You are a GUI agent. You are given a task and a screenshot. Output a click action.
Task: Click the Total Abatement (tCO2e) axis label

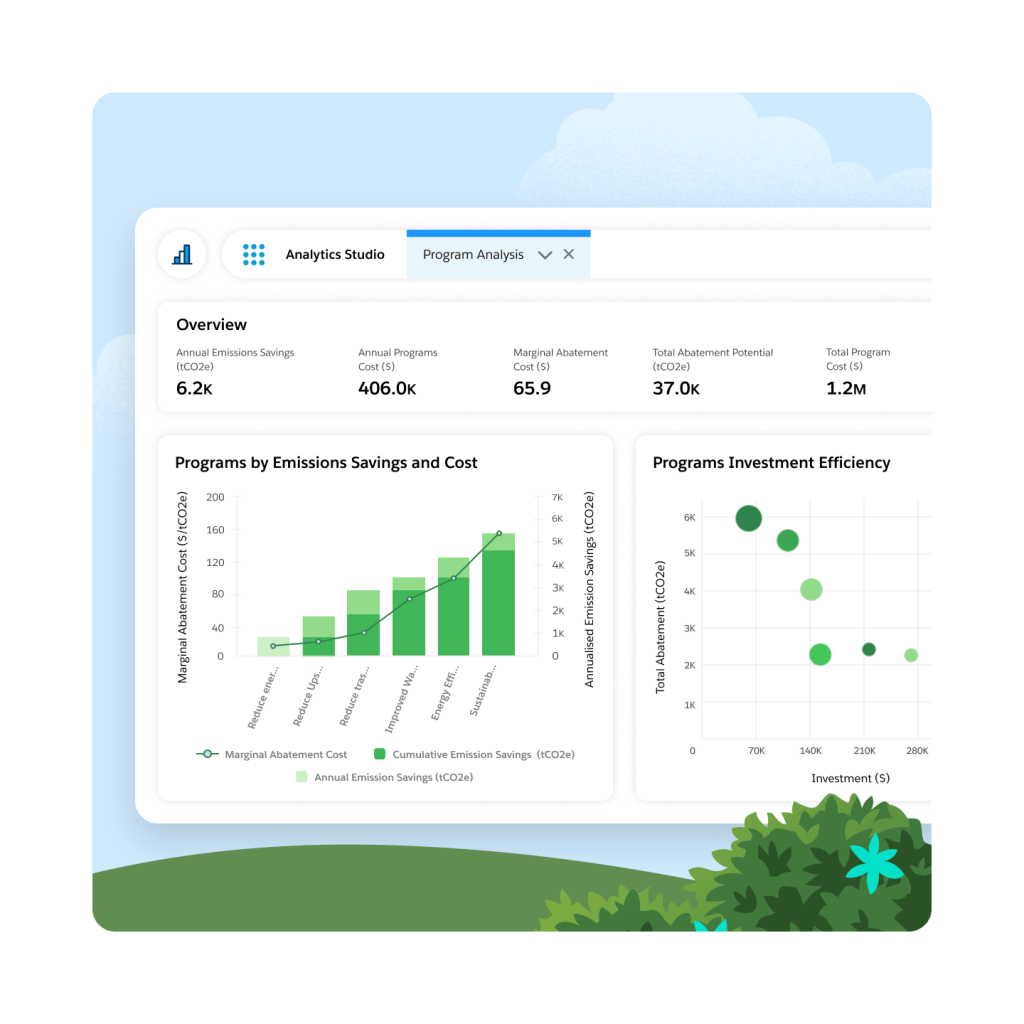660,627
